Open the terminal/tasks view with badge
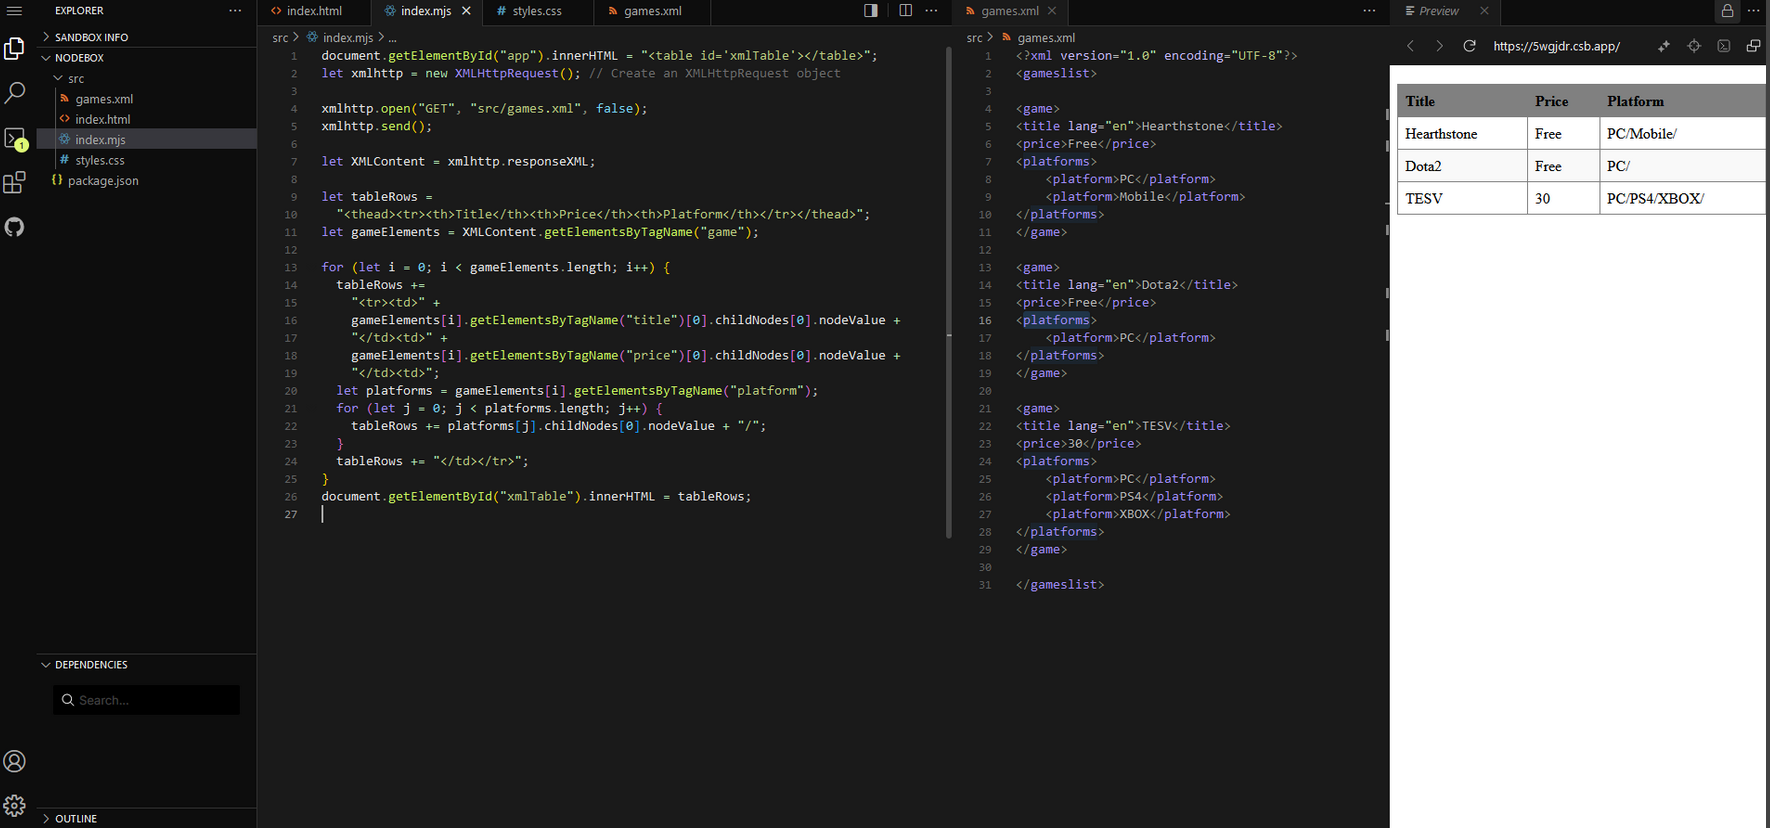Screen dimensions: 1770x828 point(14,139)
